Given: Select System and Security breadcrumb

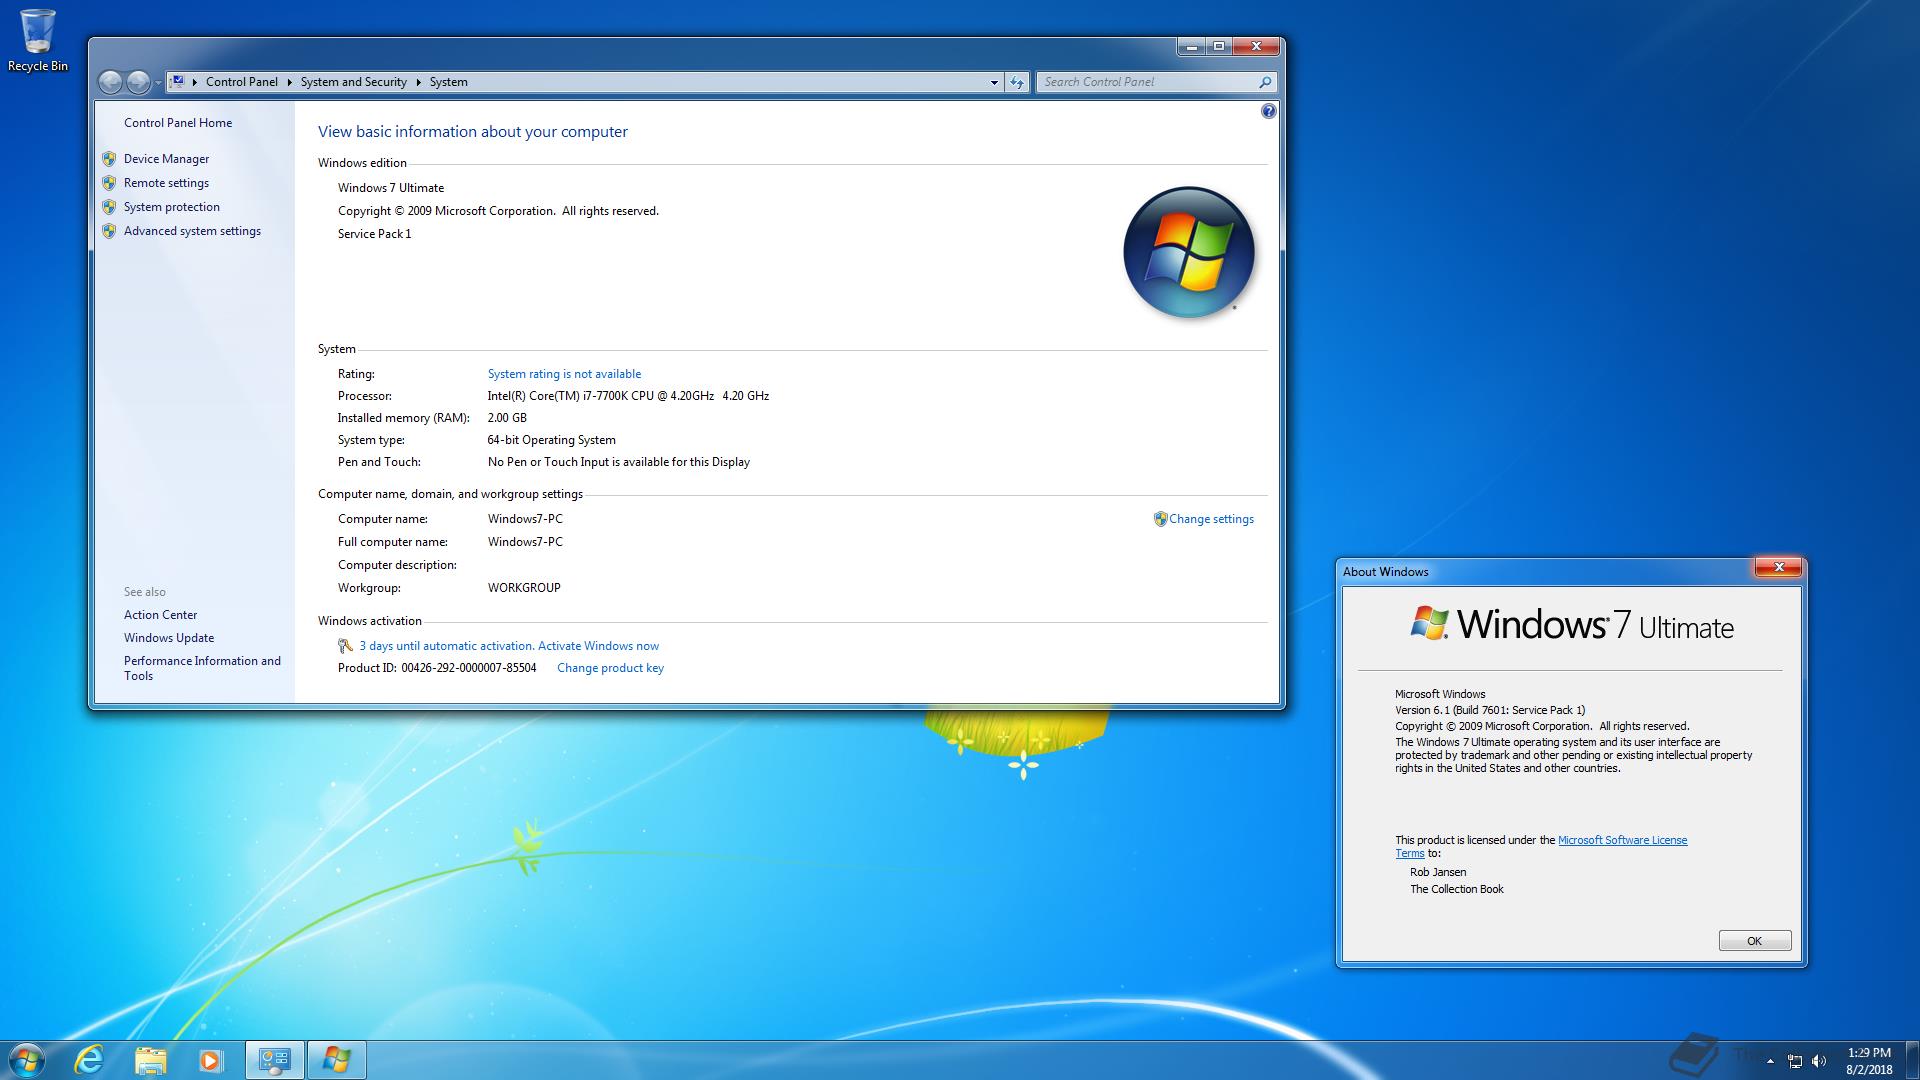Looking at the screenshot, I should 354,82.
